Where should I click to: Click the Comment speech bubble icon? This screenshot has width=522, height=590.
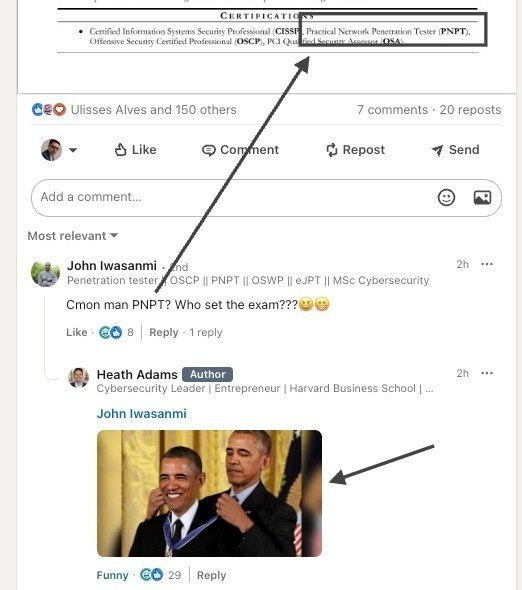click(x=208, y=150)
